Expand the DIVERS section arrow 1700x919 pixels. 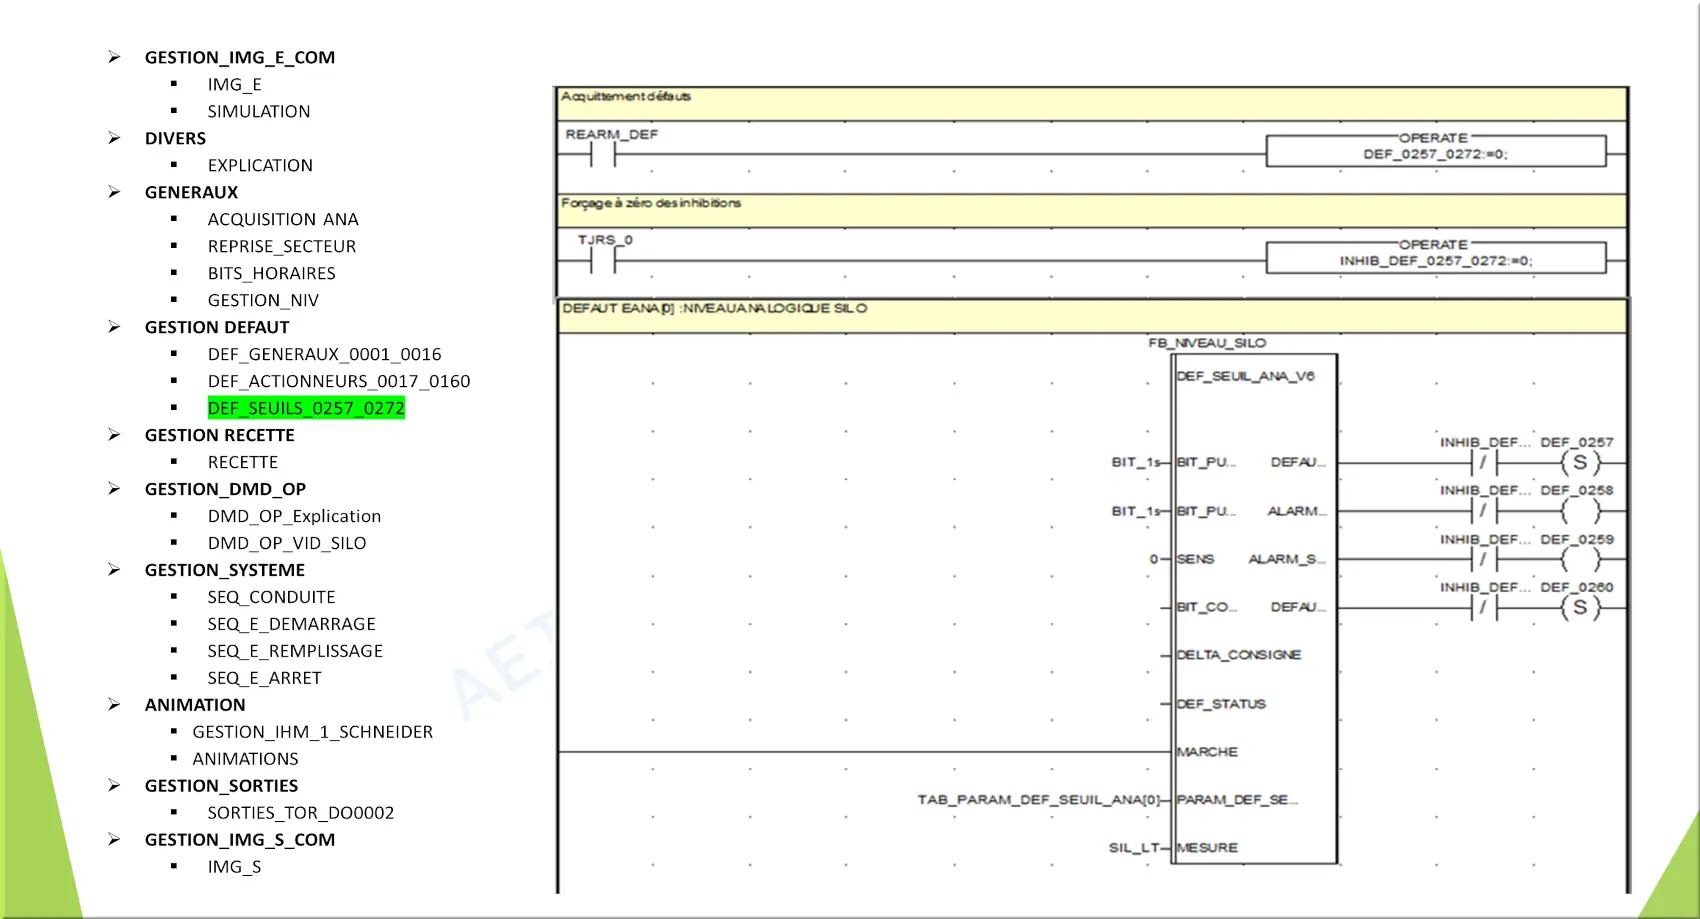[x=115, y=138]
